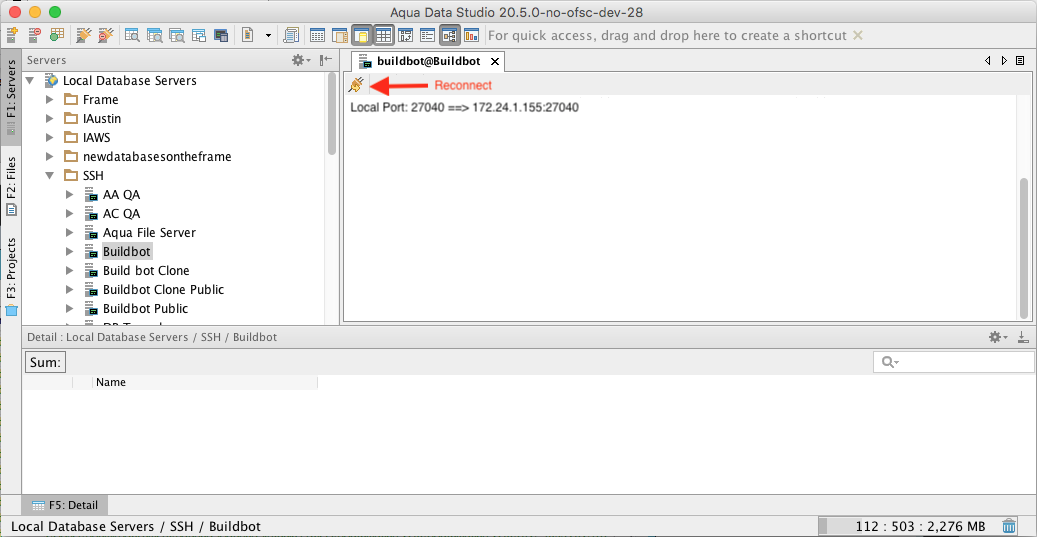Expand the IAWS folder
This screenshot has width=1037, height=537.
click(50, 138)
